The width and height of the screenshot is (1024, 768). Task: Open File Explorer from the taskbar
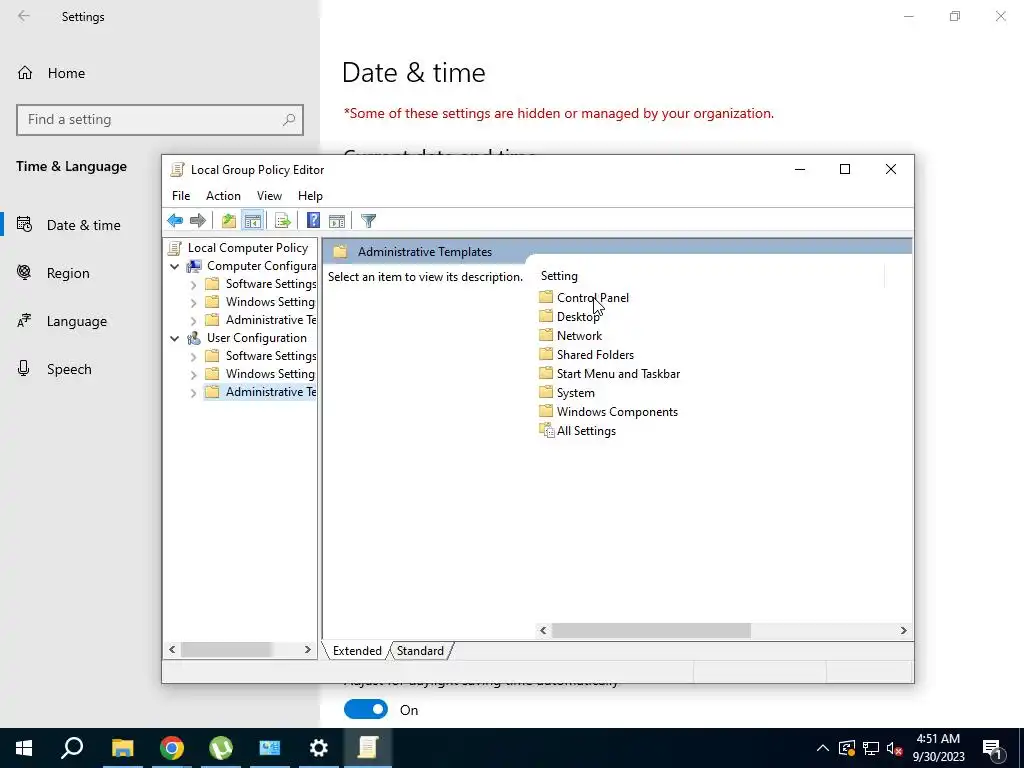tap(122, 748)
